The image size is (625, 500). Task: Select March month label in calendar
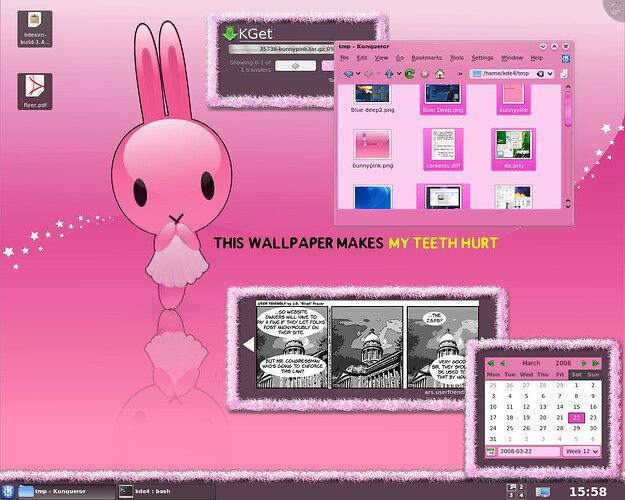(531, 363)
